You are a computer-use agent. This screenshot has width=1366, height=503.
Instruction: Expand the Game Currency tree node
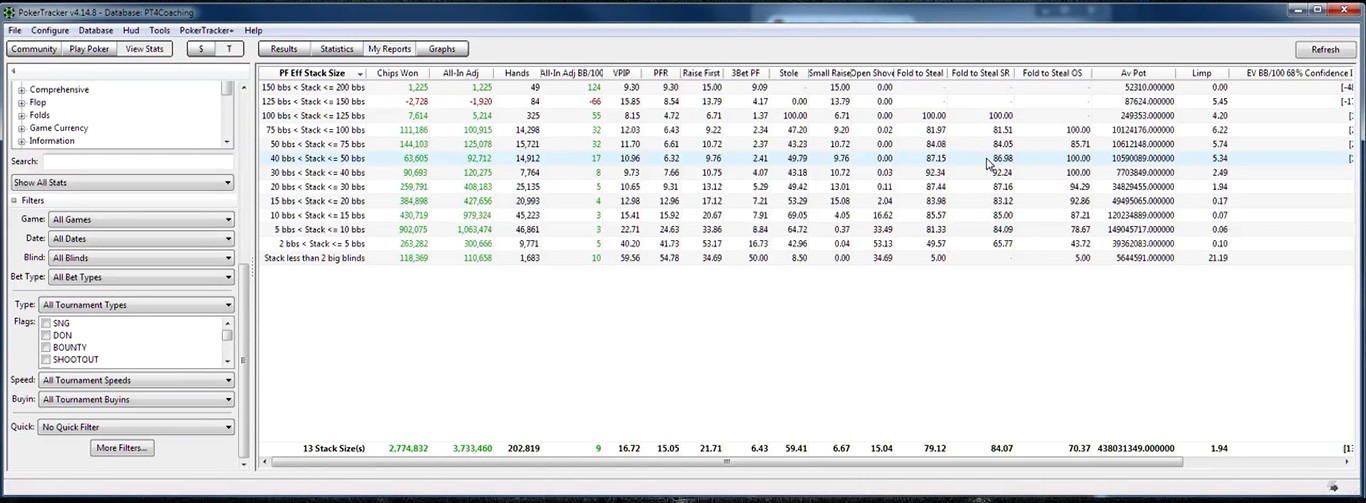22,128
